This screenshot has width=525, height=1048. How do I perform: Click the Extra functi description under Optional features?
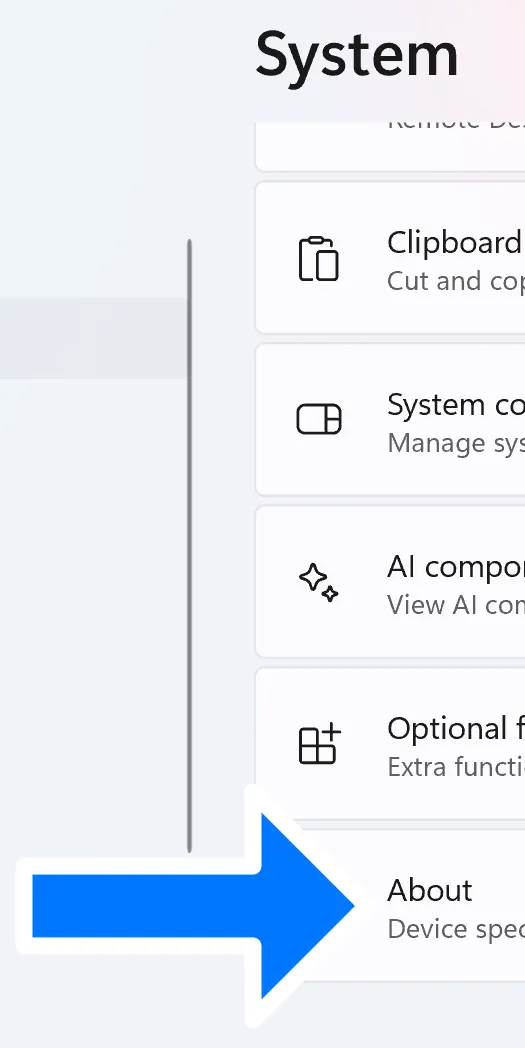456,767
